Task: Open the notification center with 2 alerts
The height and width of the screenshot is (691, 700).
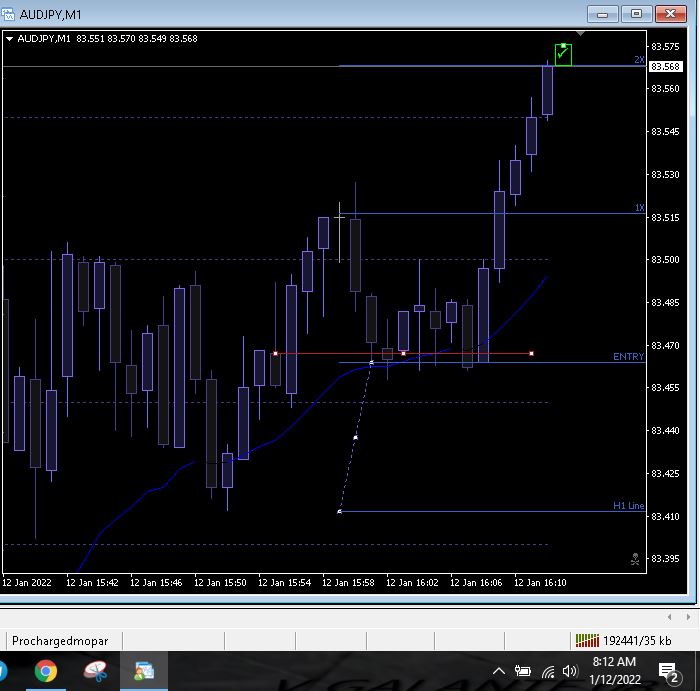Action: click(x=669, y=673)
